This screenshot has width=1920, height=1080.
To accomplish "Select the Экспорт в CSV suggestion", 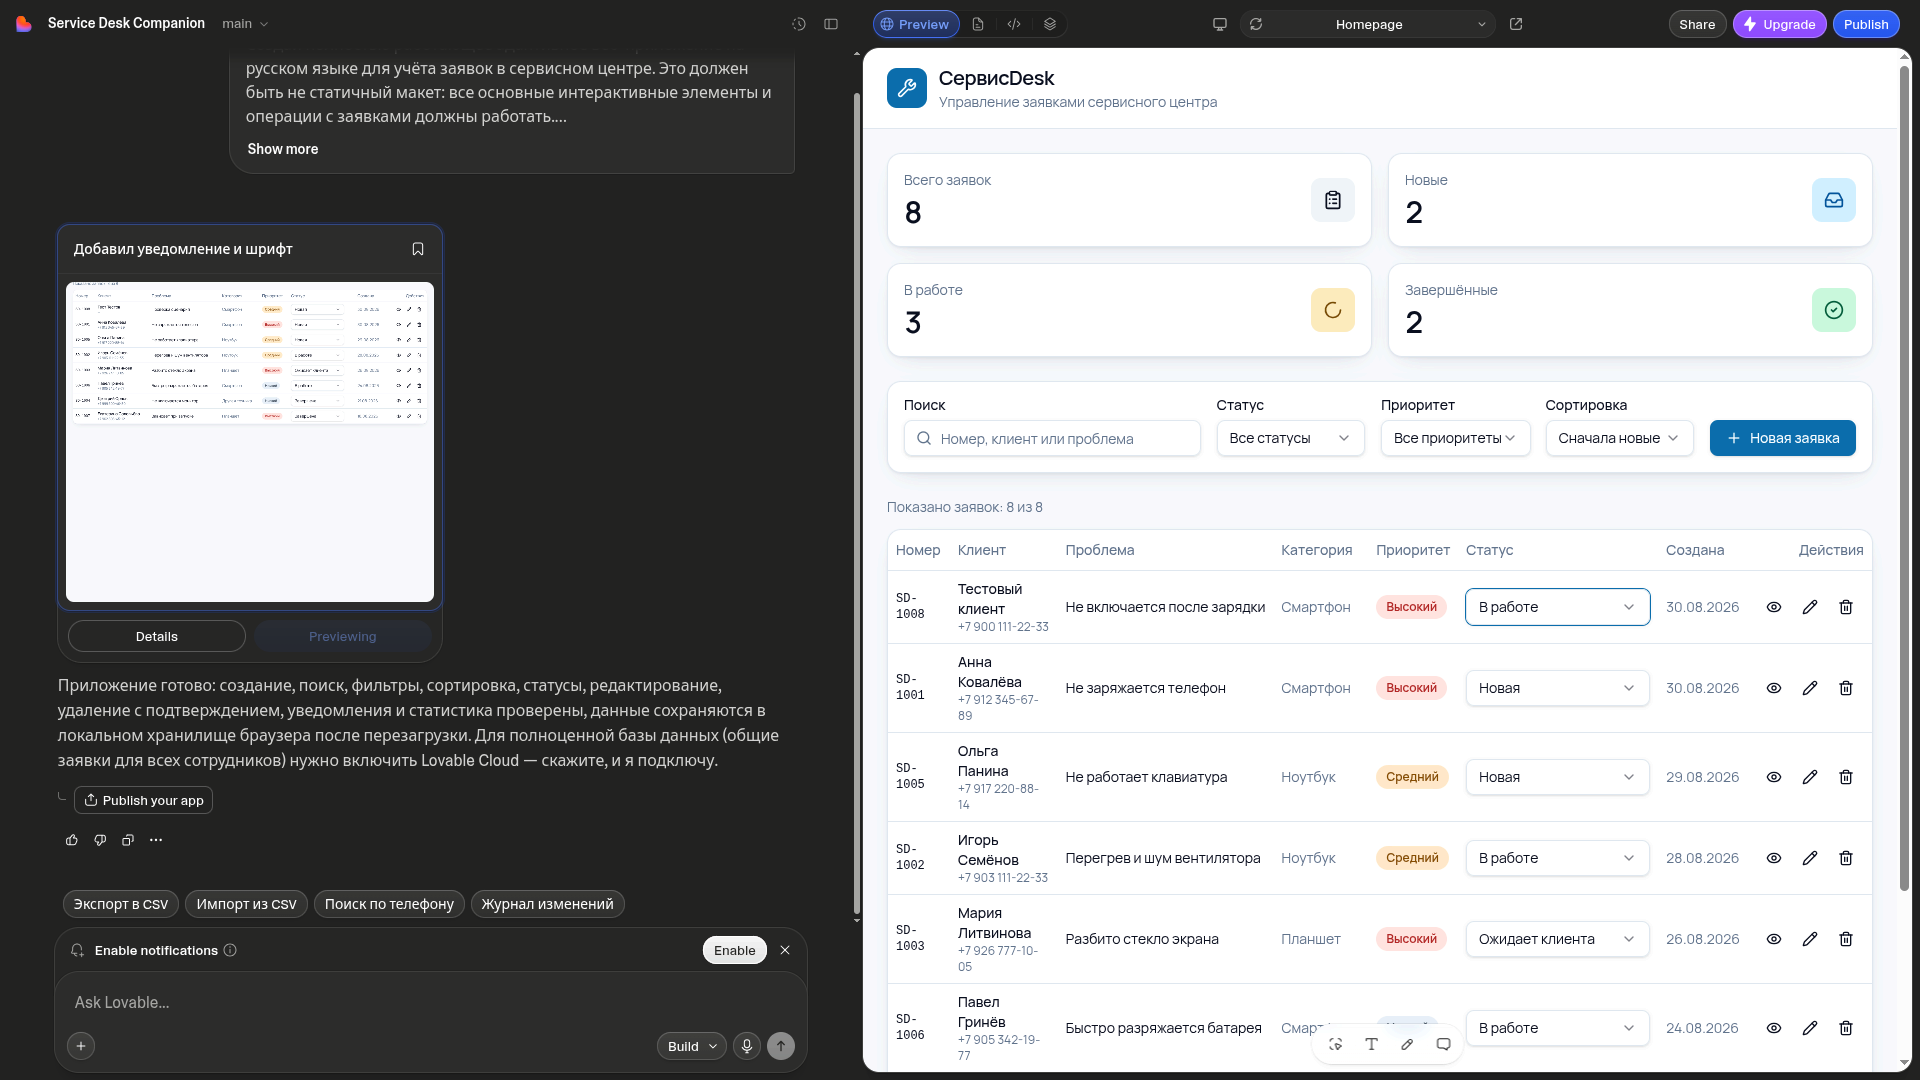I will tap(121, 904).
